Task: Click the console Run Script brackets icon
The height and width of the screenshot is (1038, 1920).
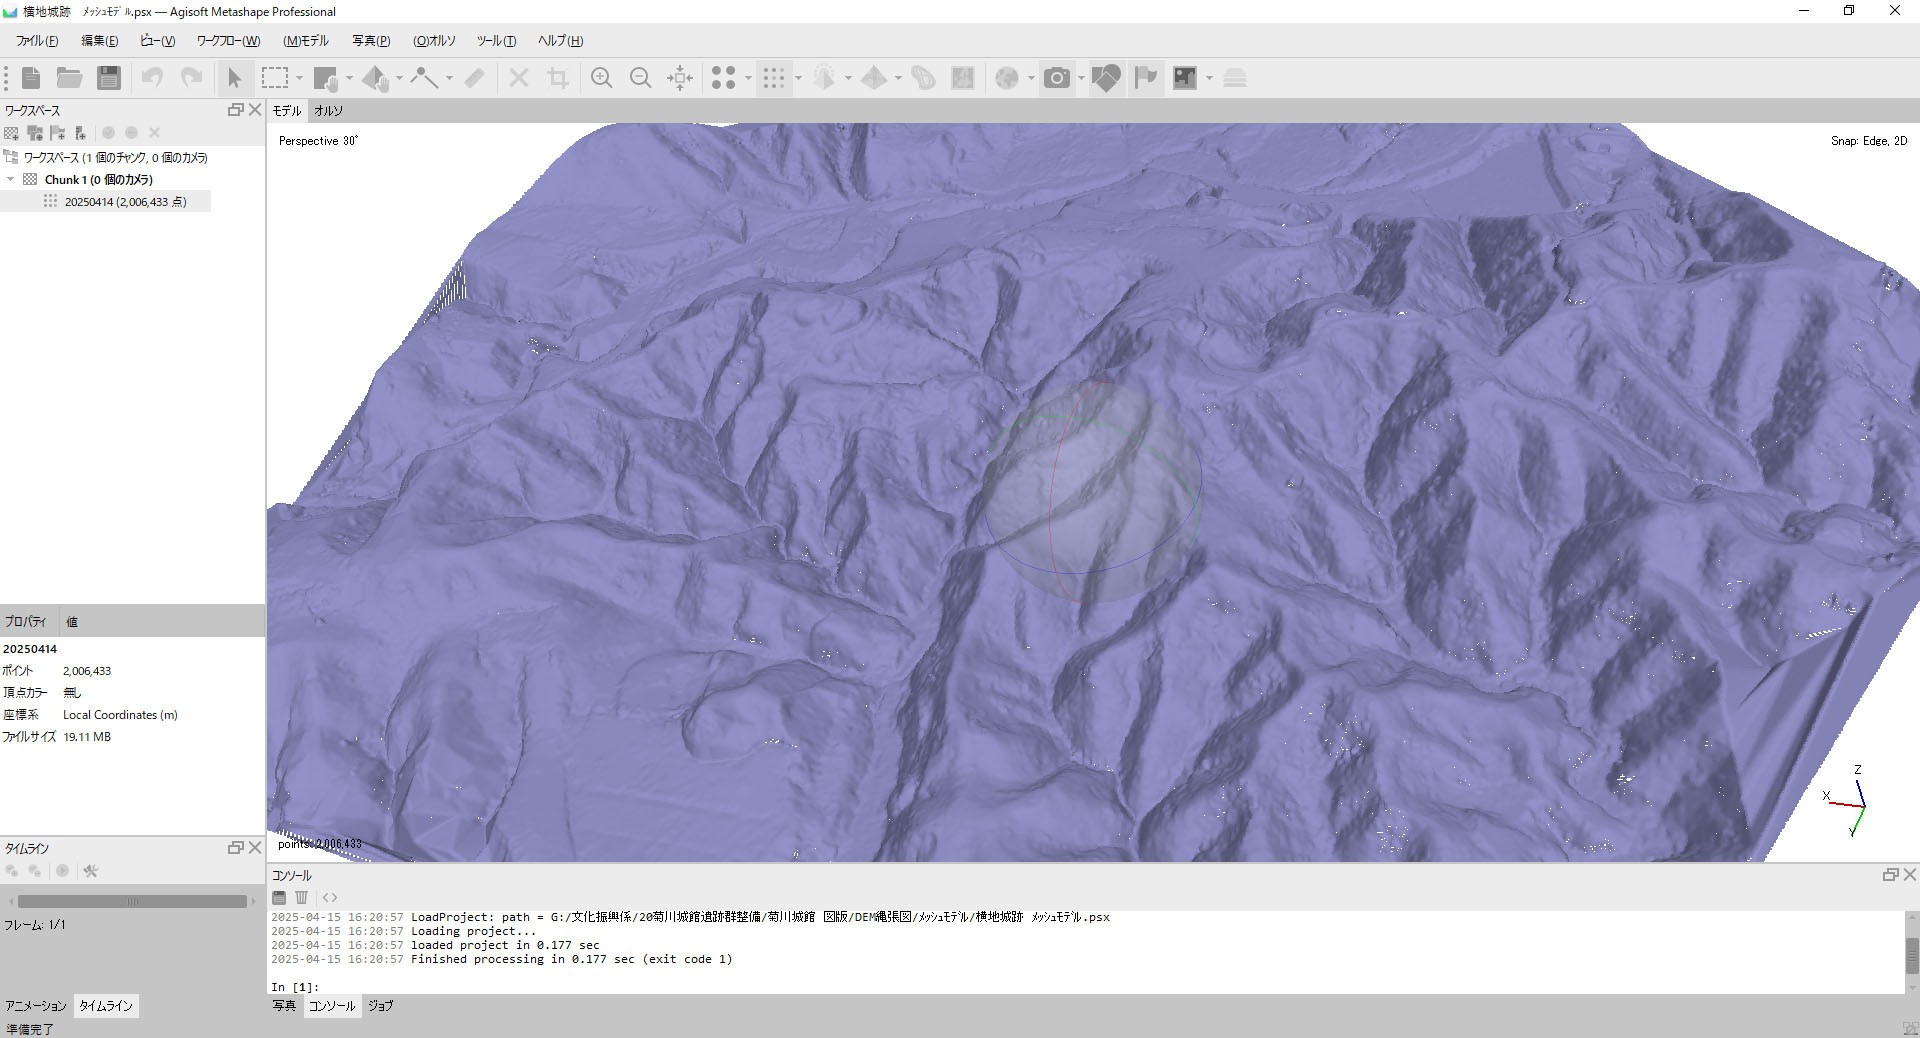Action: click(330, 898)
